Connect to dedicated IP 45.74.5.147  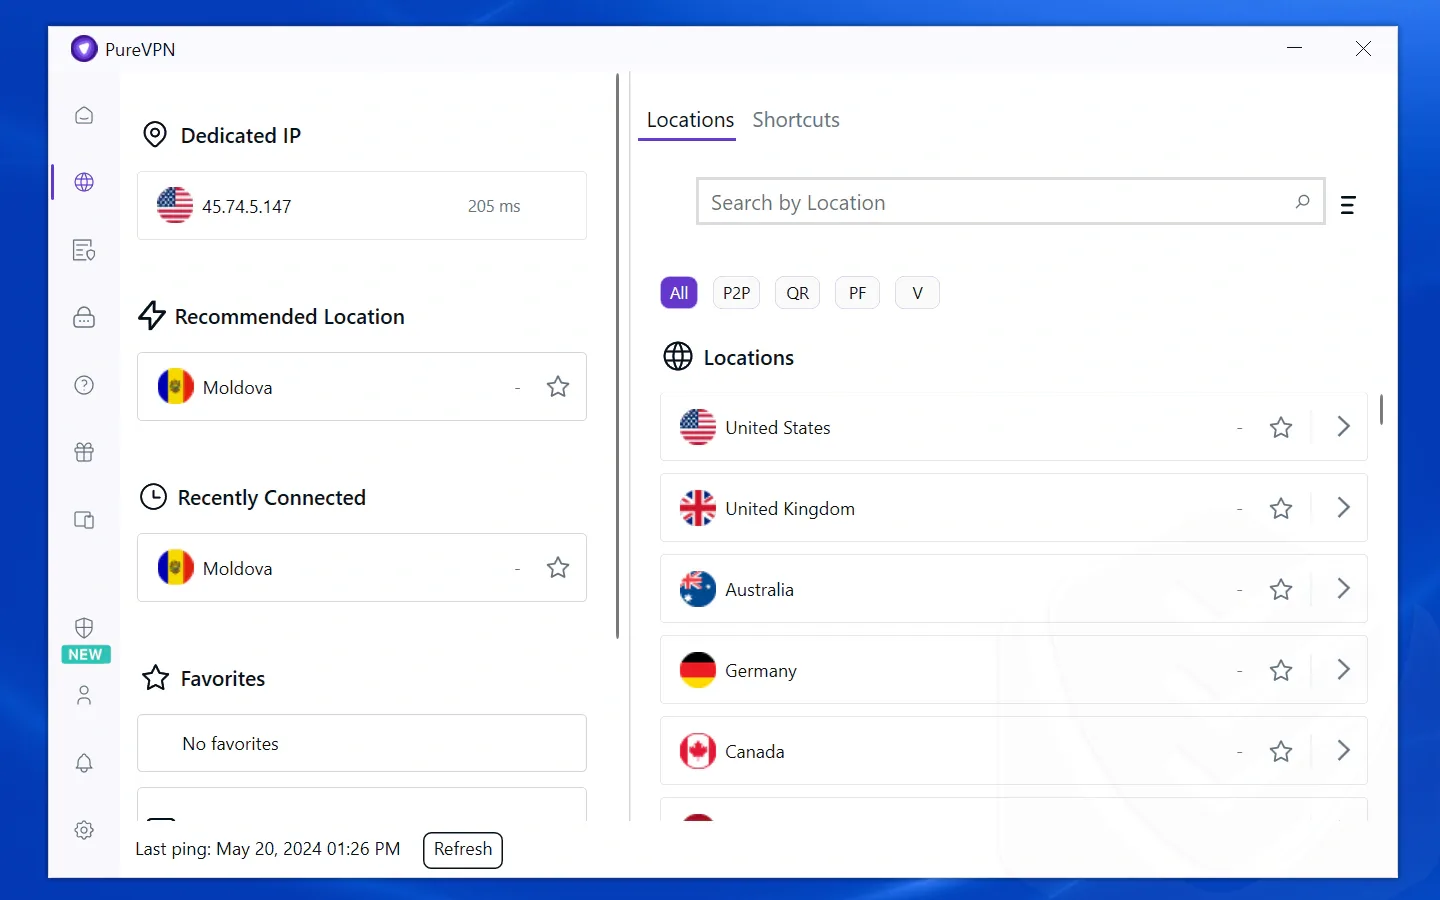[362, 205]
